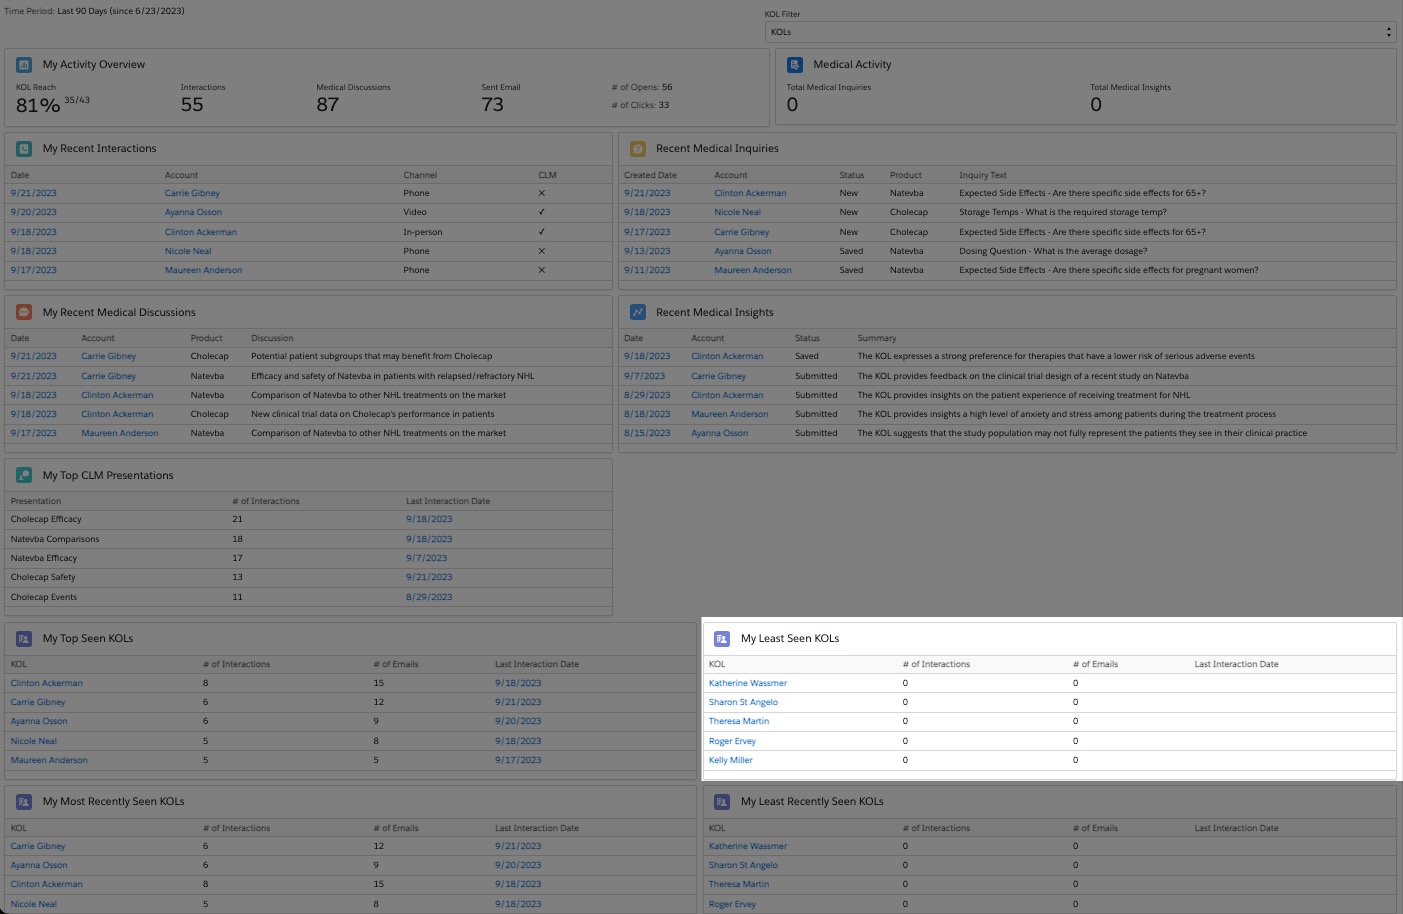Click the Last Interaction Date header in My Least Seen KOLs
The width and height of the screenshot is (1403, 914).
click(x=1236, y=664)
